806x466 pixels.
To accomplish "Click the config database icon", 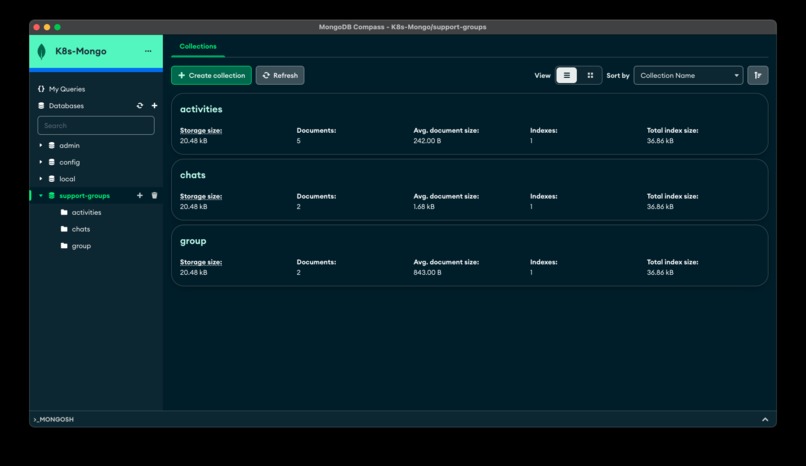I will 51,162.
